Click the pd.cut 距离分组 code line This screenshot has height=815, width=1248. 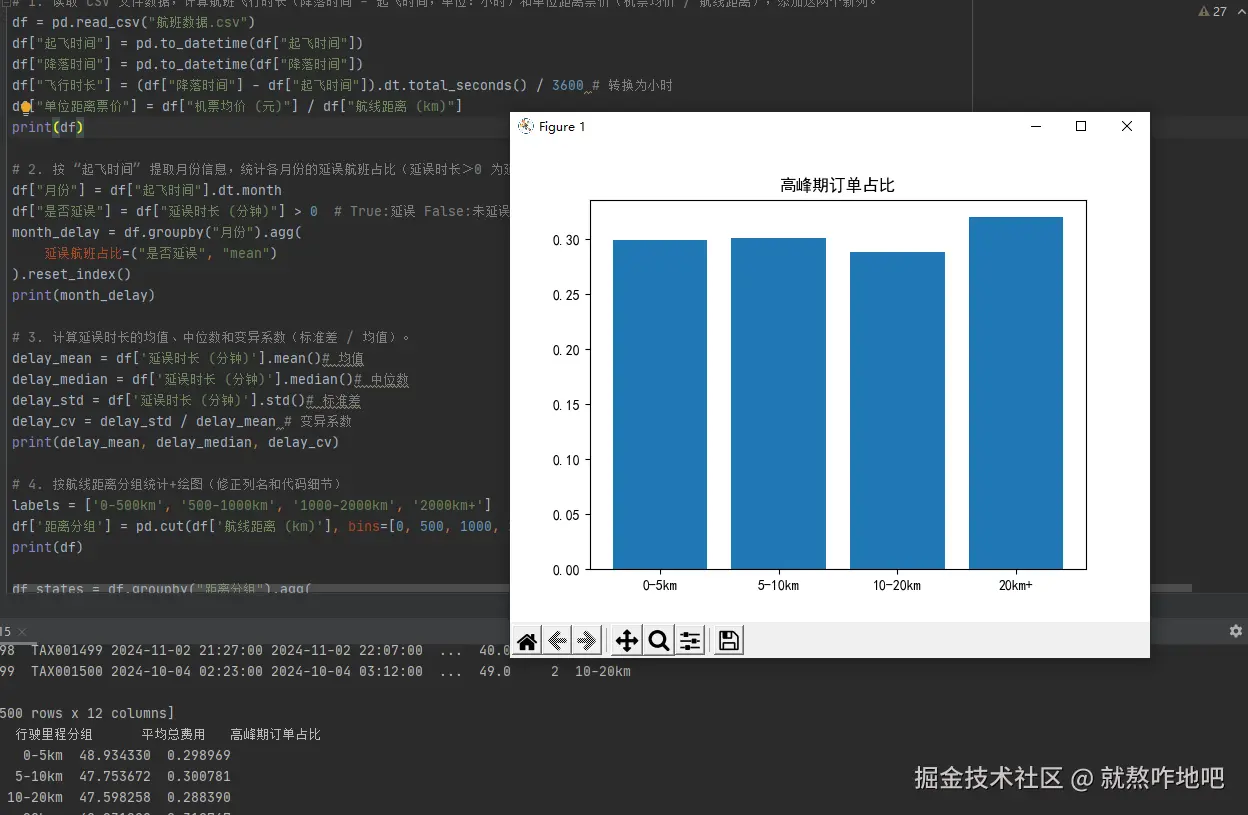coord(261,527)
